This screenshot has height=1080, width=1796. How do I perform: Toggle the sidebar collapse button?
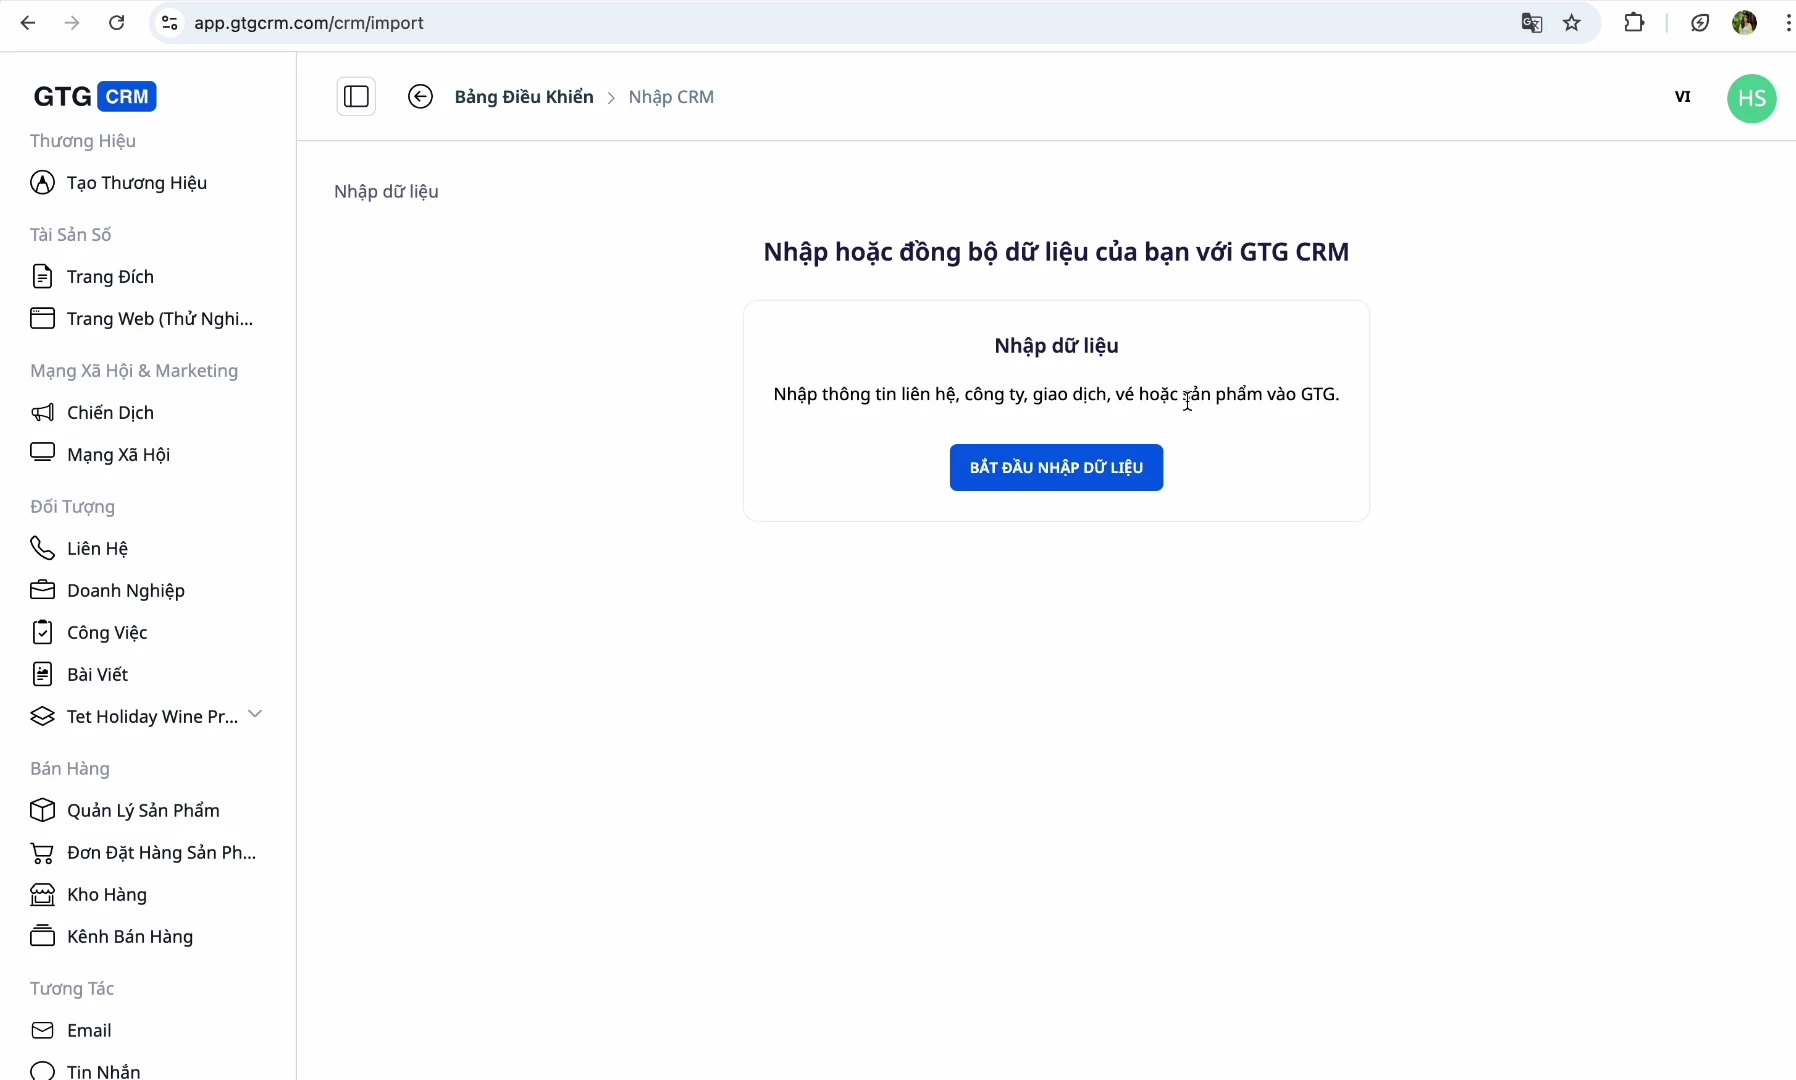356,97
